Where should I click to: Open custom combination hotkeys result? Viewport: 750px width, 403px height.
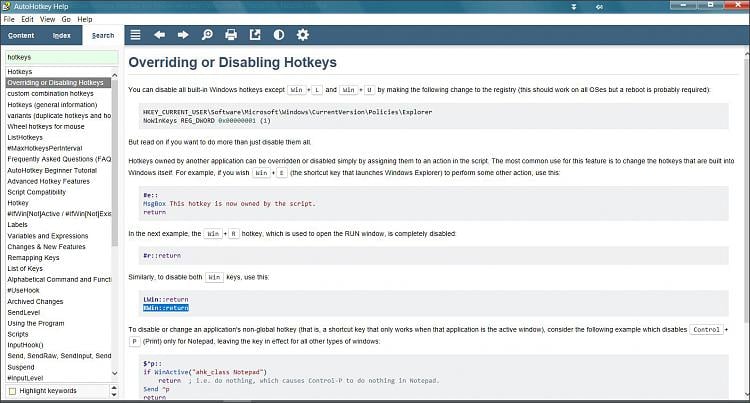[50, 94]
